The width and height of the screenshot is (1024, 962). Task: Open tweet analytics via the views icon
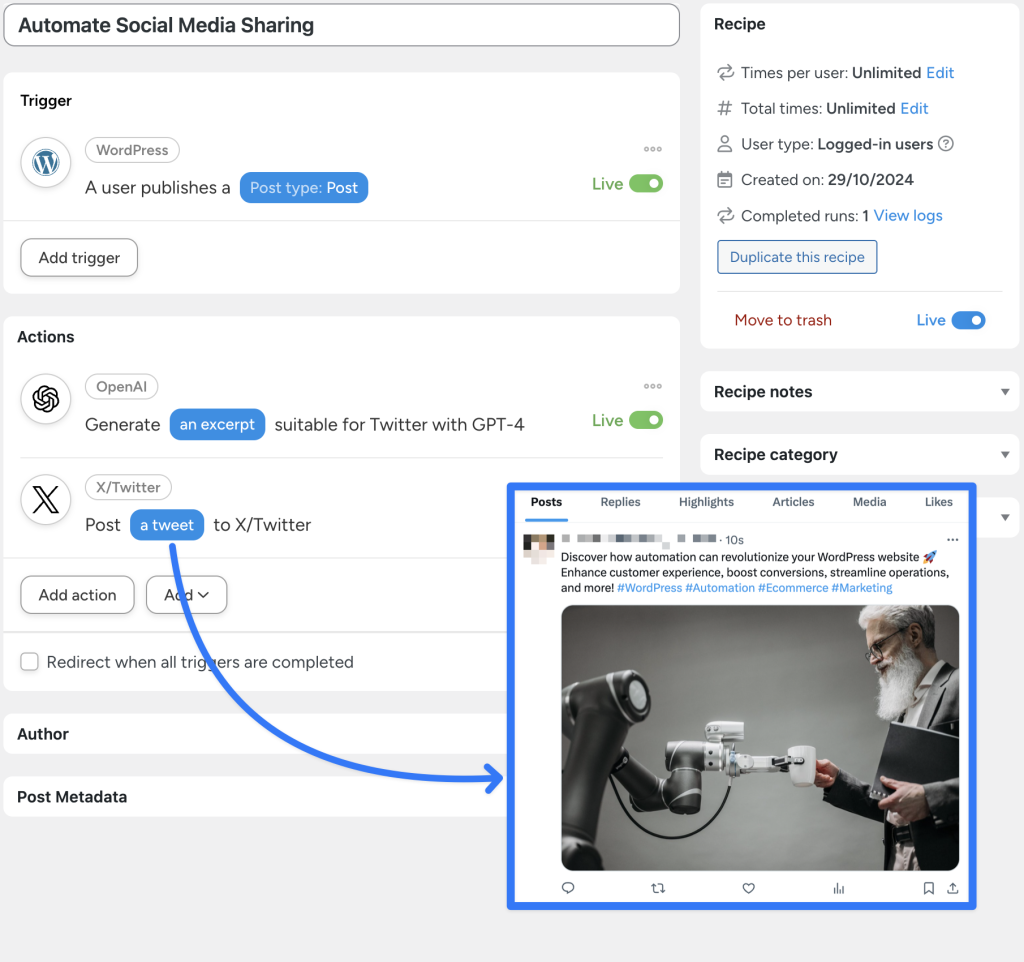pos(838,888)
